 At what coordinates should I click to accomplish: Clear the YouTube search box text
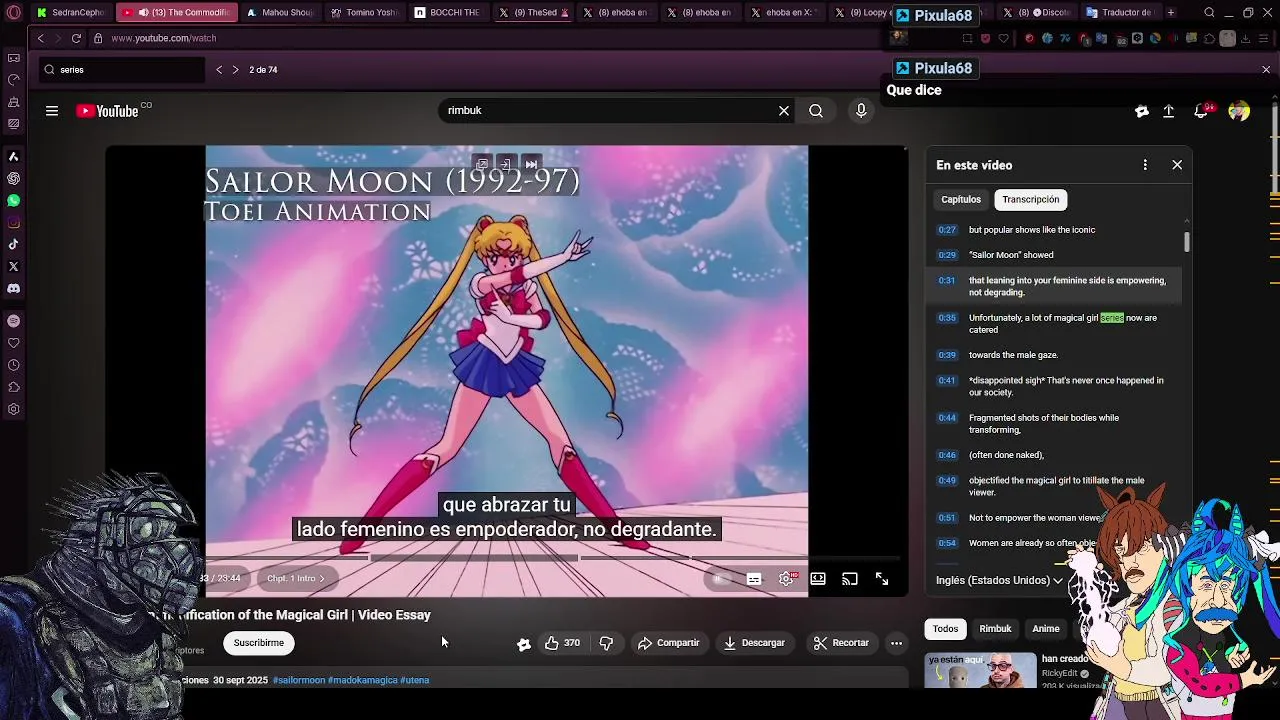tap(784, 111)
